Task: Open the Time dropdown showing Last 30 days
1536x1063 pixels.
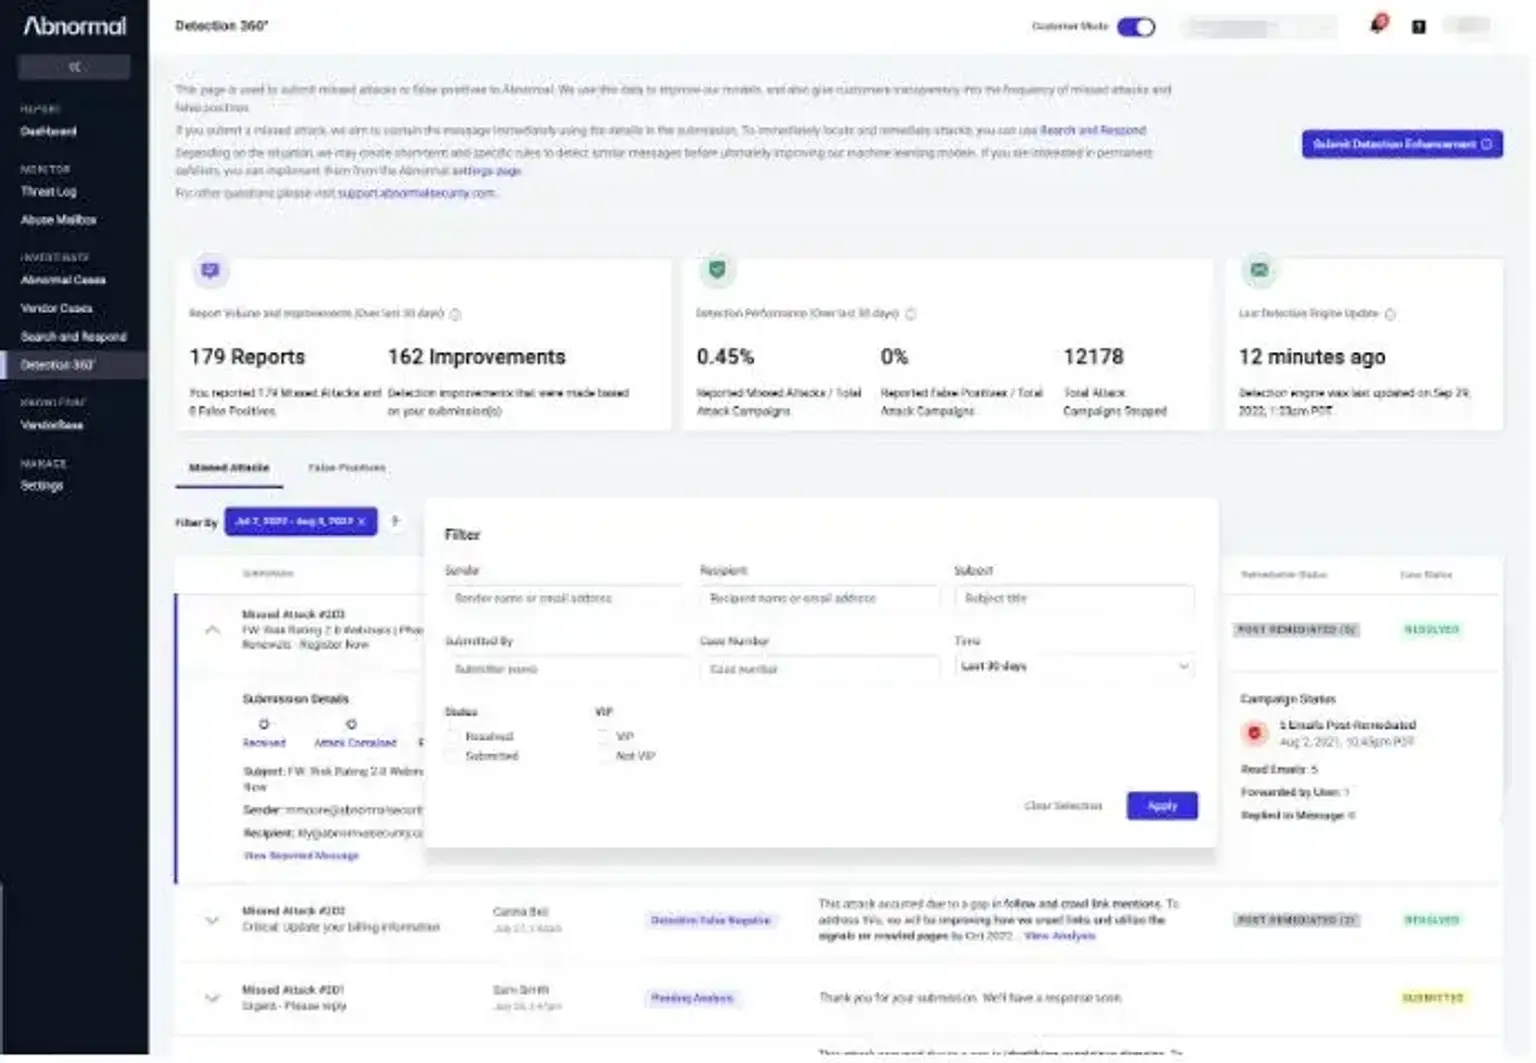Action: tap(1073, 667)
